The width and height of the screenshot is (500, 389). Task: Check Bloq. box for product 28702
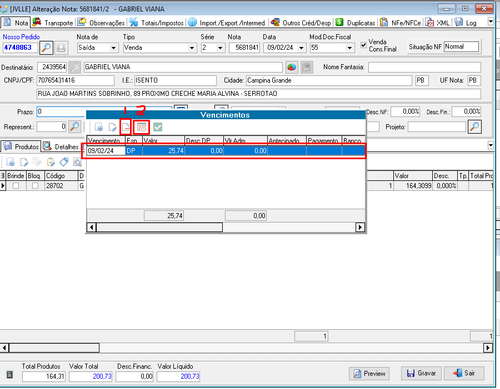pyautogui.click(x=35, y=186)
